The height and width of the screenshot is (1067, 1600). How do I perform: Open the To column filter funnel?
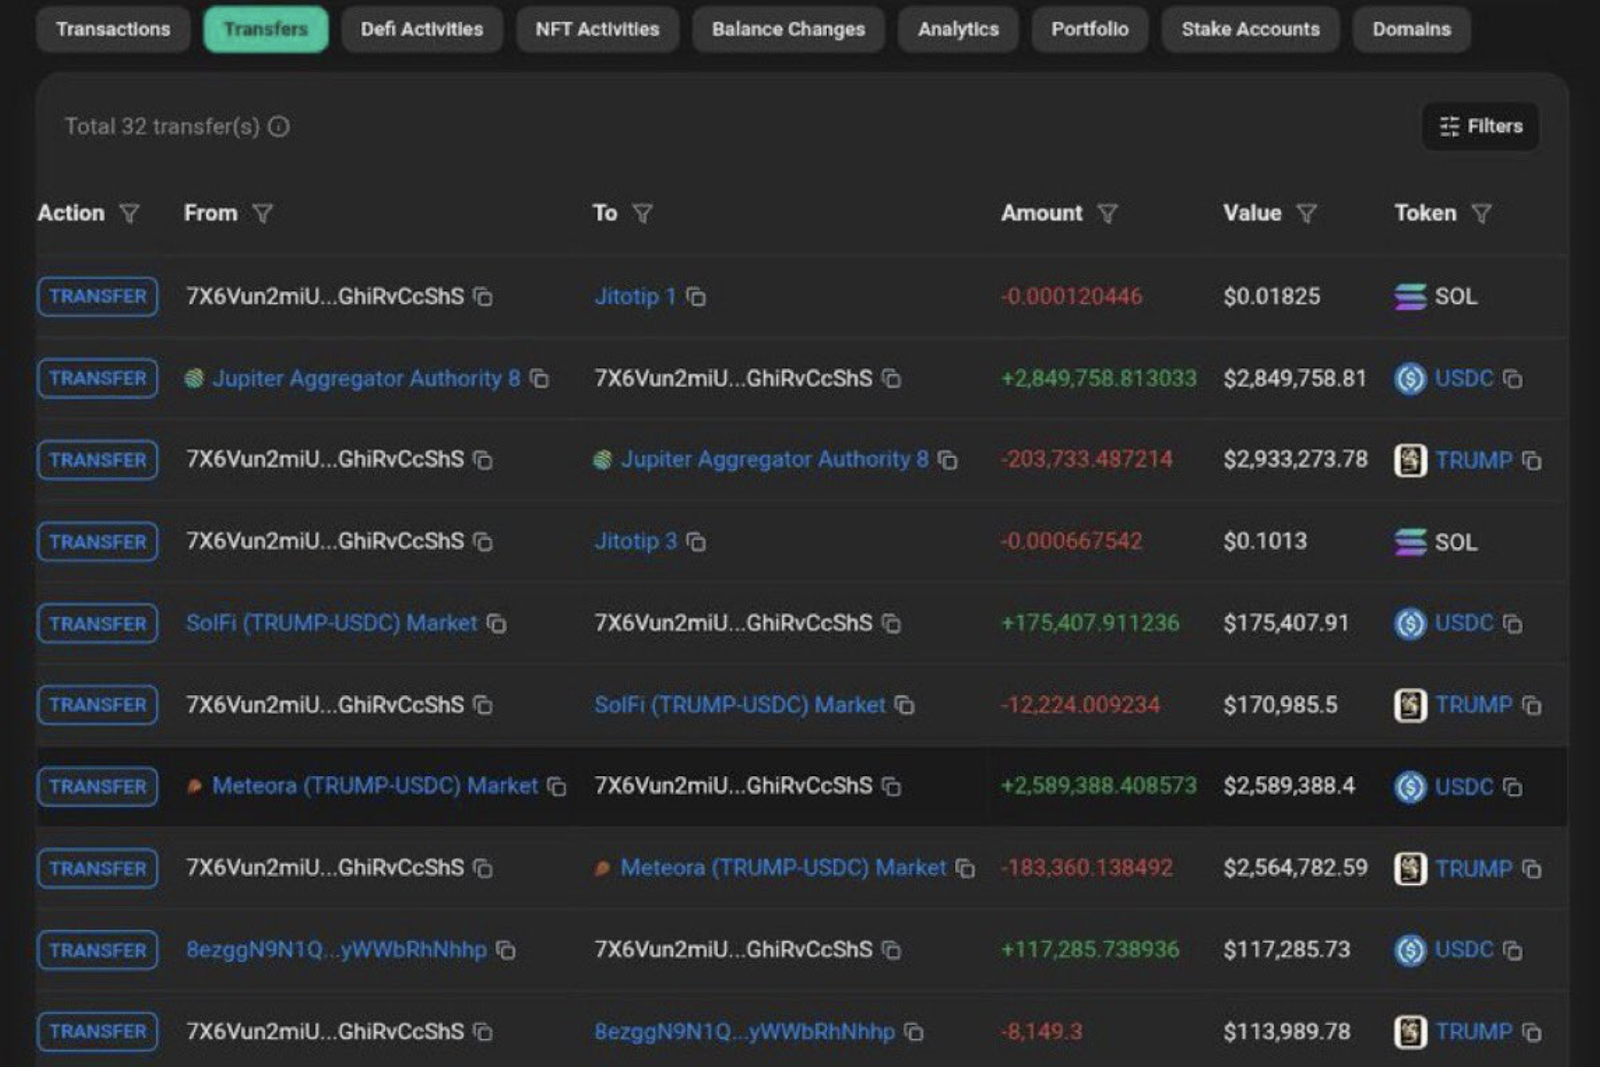tap(643, 213)
